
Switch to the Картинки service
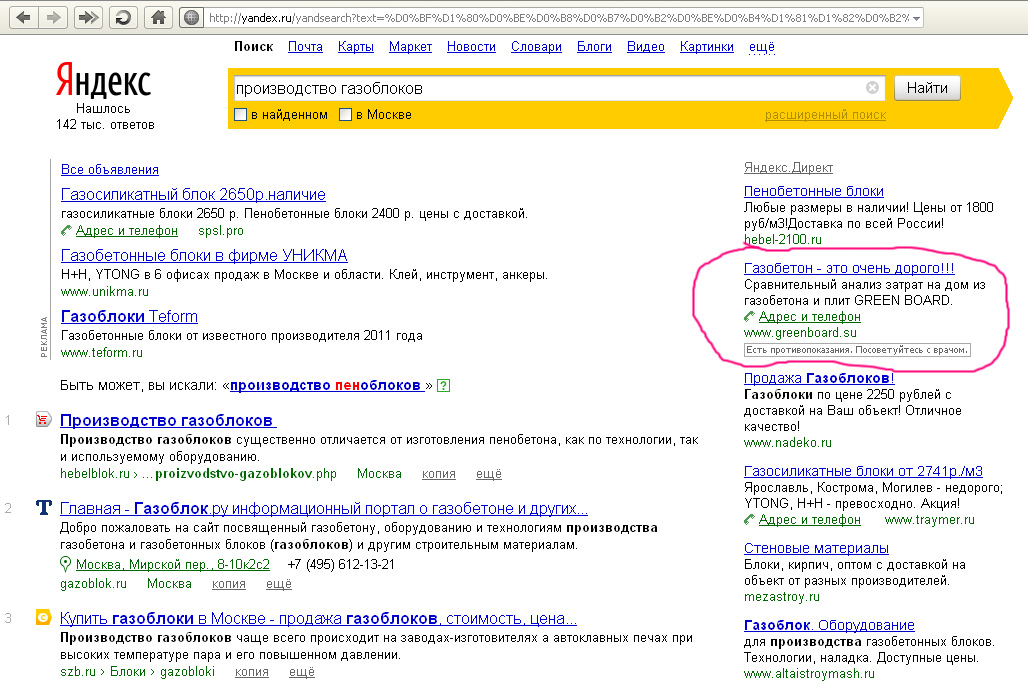click(x=707, y=47)
